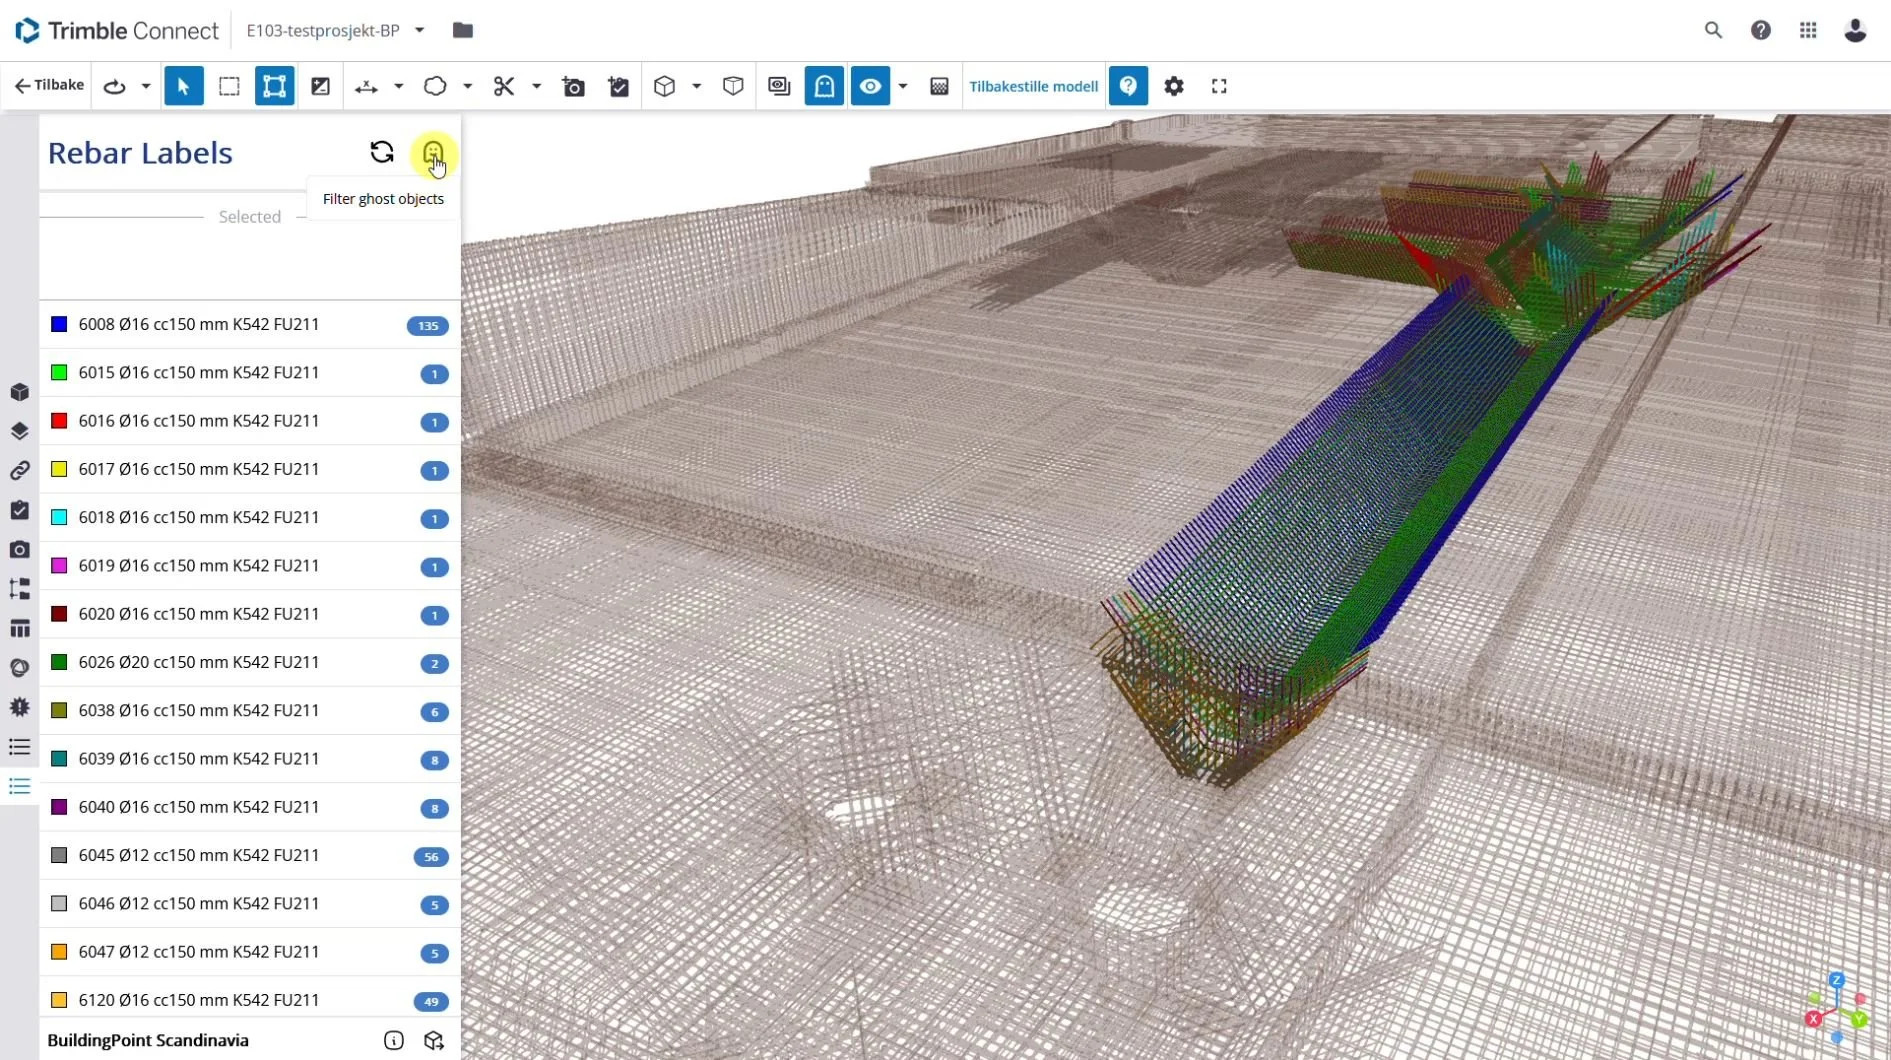
Task: Select the blue color swatch for 6008 rebar
Action: pyautogui.click(x=59, y=324)
